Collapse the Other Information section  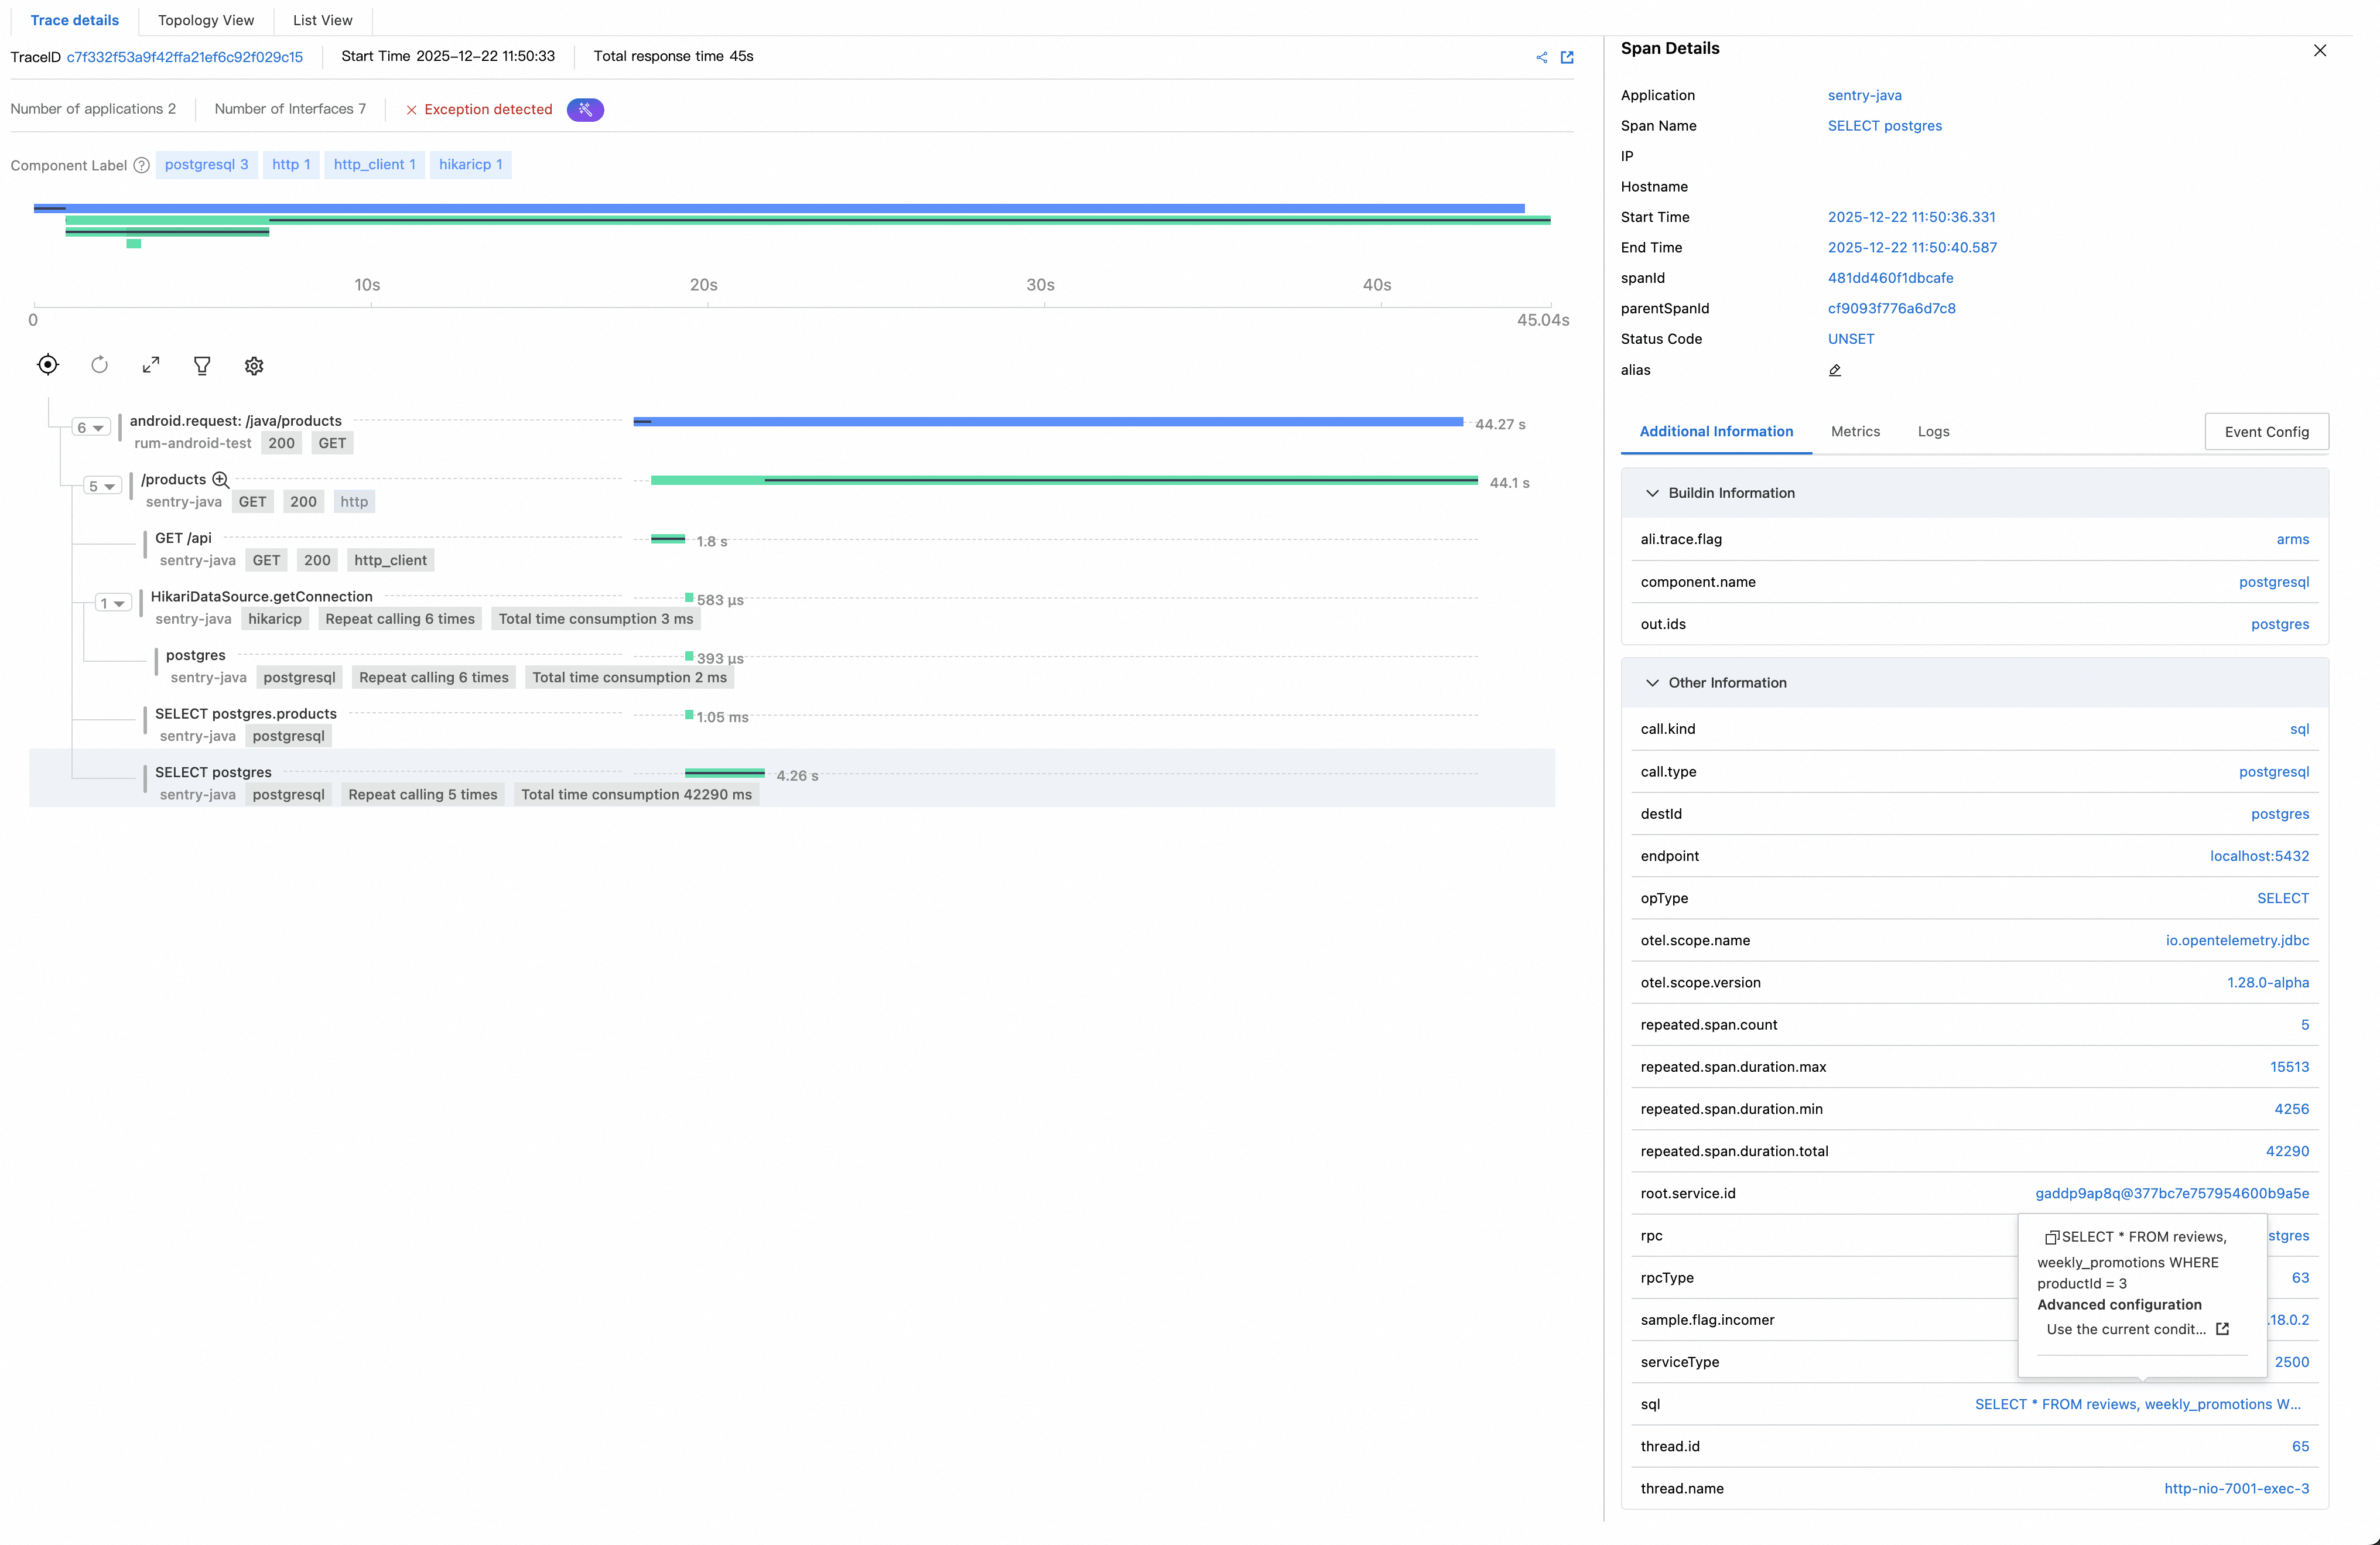(1652, 683)
